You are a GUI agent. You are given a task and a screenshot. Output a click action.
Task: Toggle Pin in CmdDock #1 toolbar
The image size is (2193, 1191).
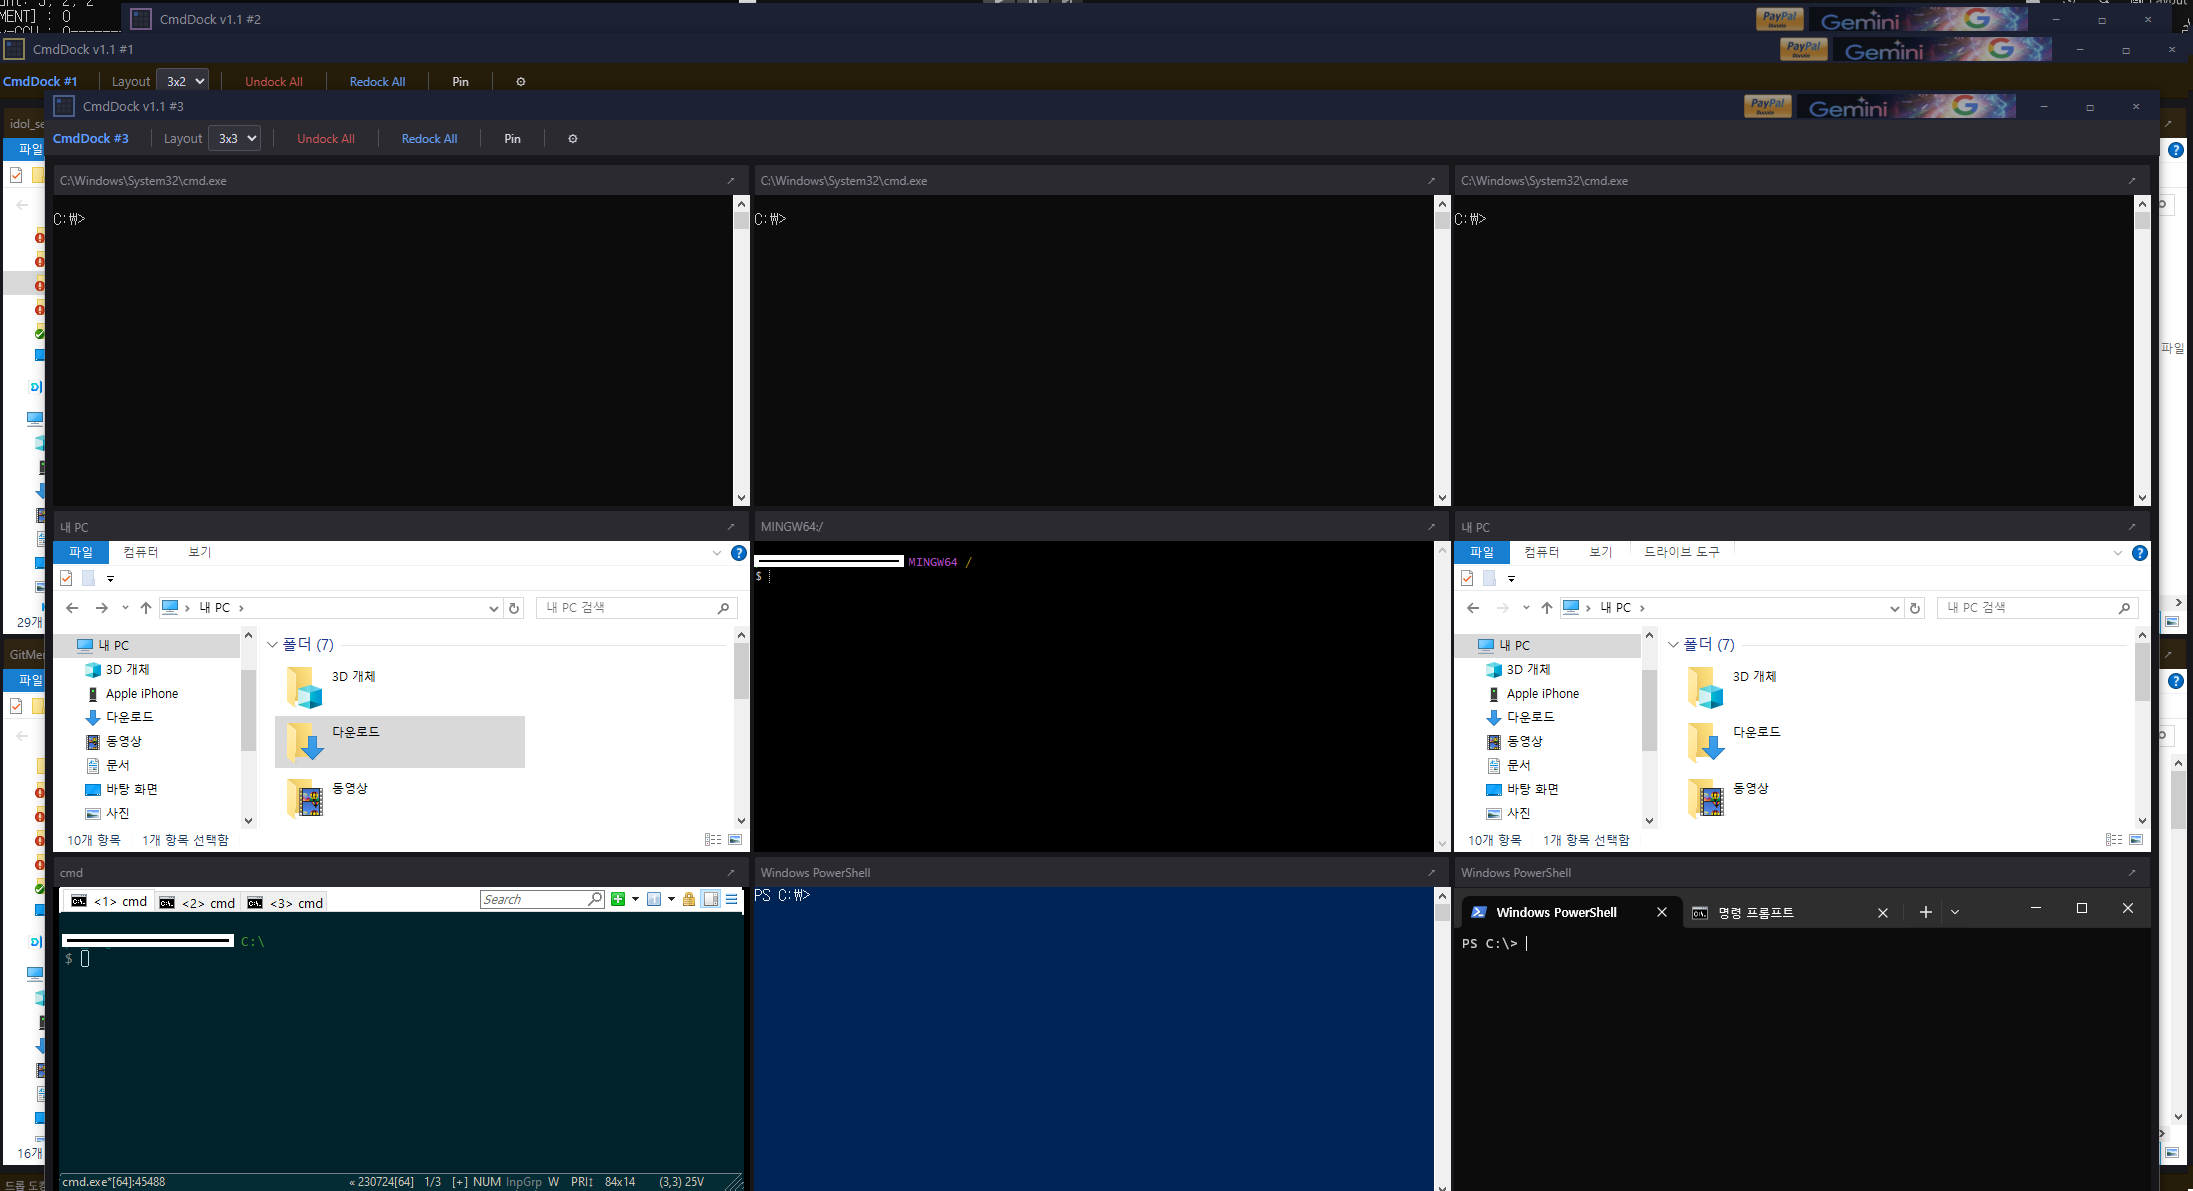[460, 82]
